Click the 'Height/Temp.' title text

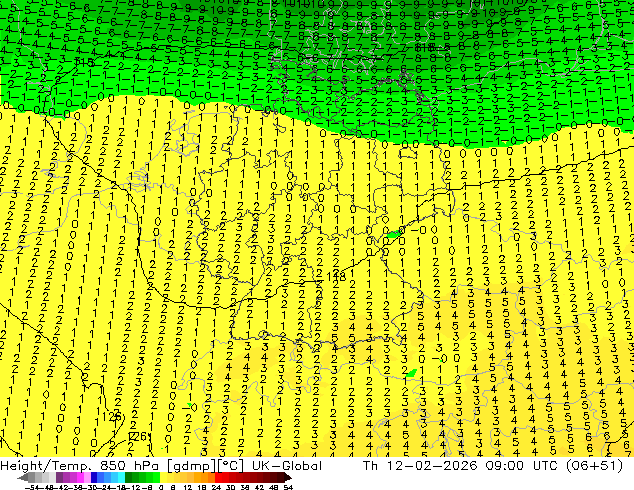click(46, 466)
